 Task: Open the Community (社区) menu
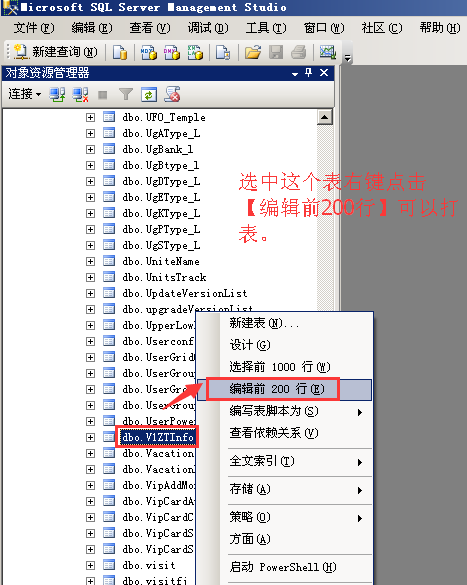coord(382,28)
